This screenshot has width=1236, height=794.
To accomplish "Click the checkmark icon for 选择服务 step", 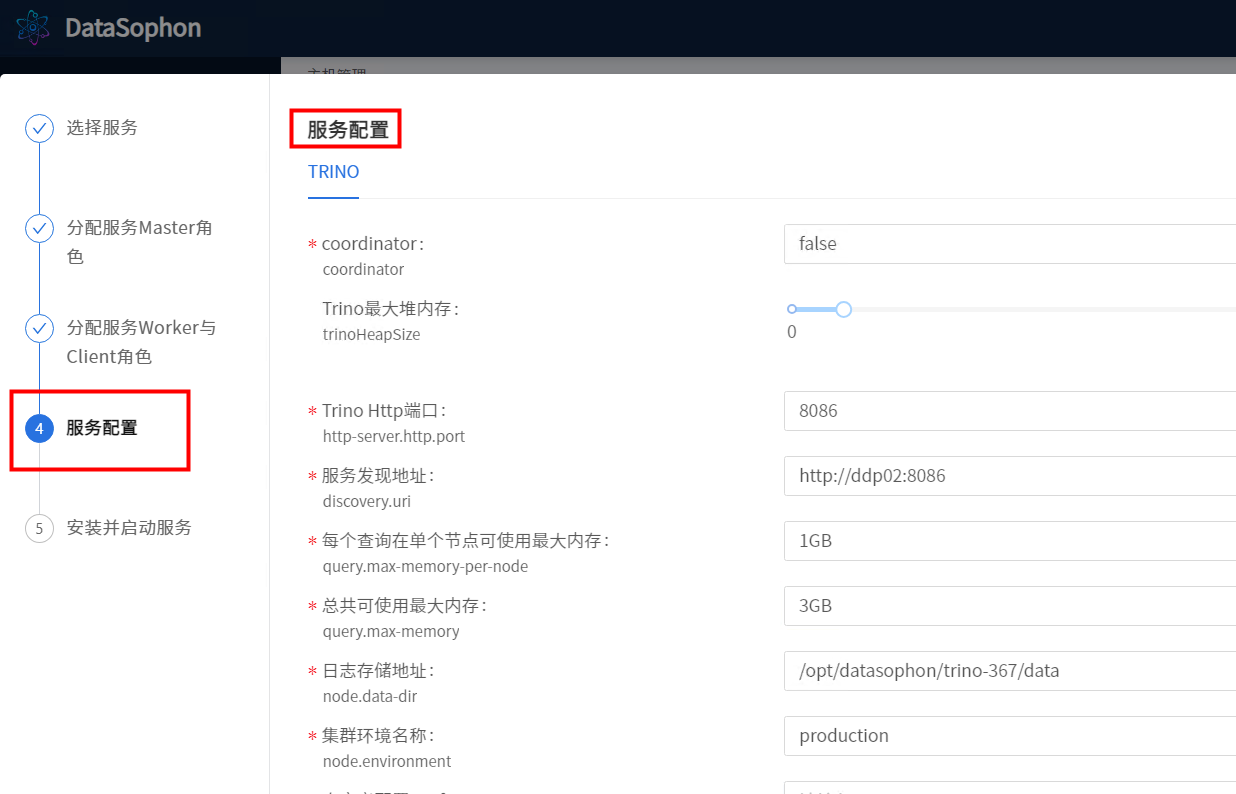I will [39, 128].
